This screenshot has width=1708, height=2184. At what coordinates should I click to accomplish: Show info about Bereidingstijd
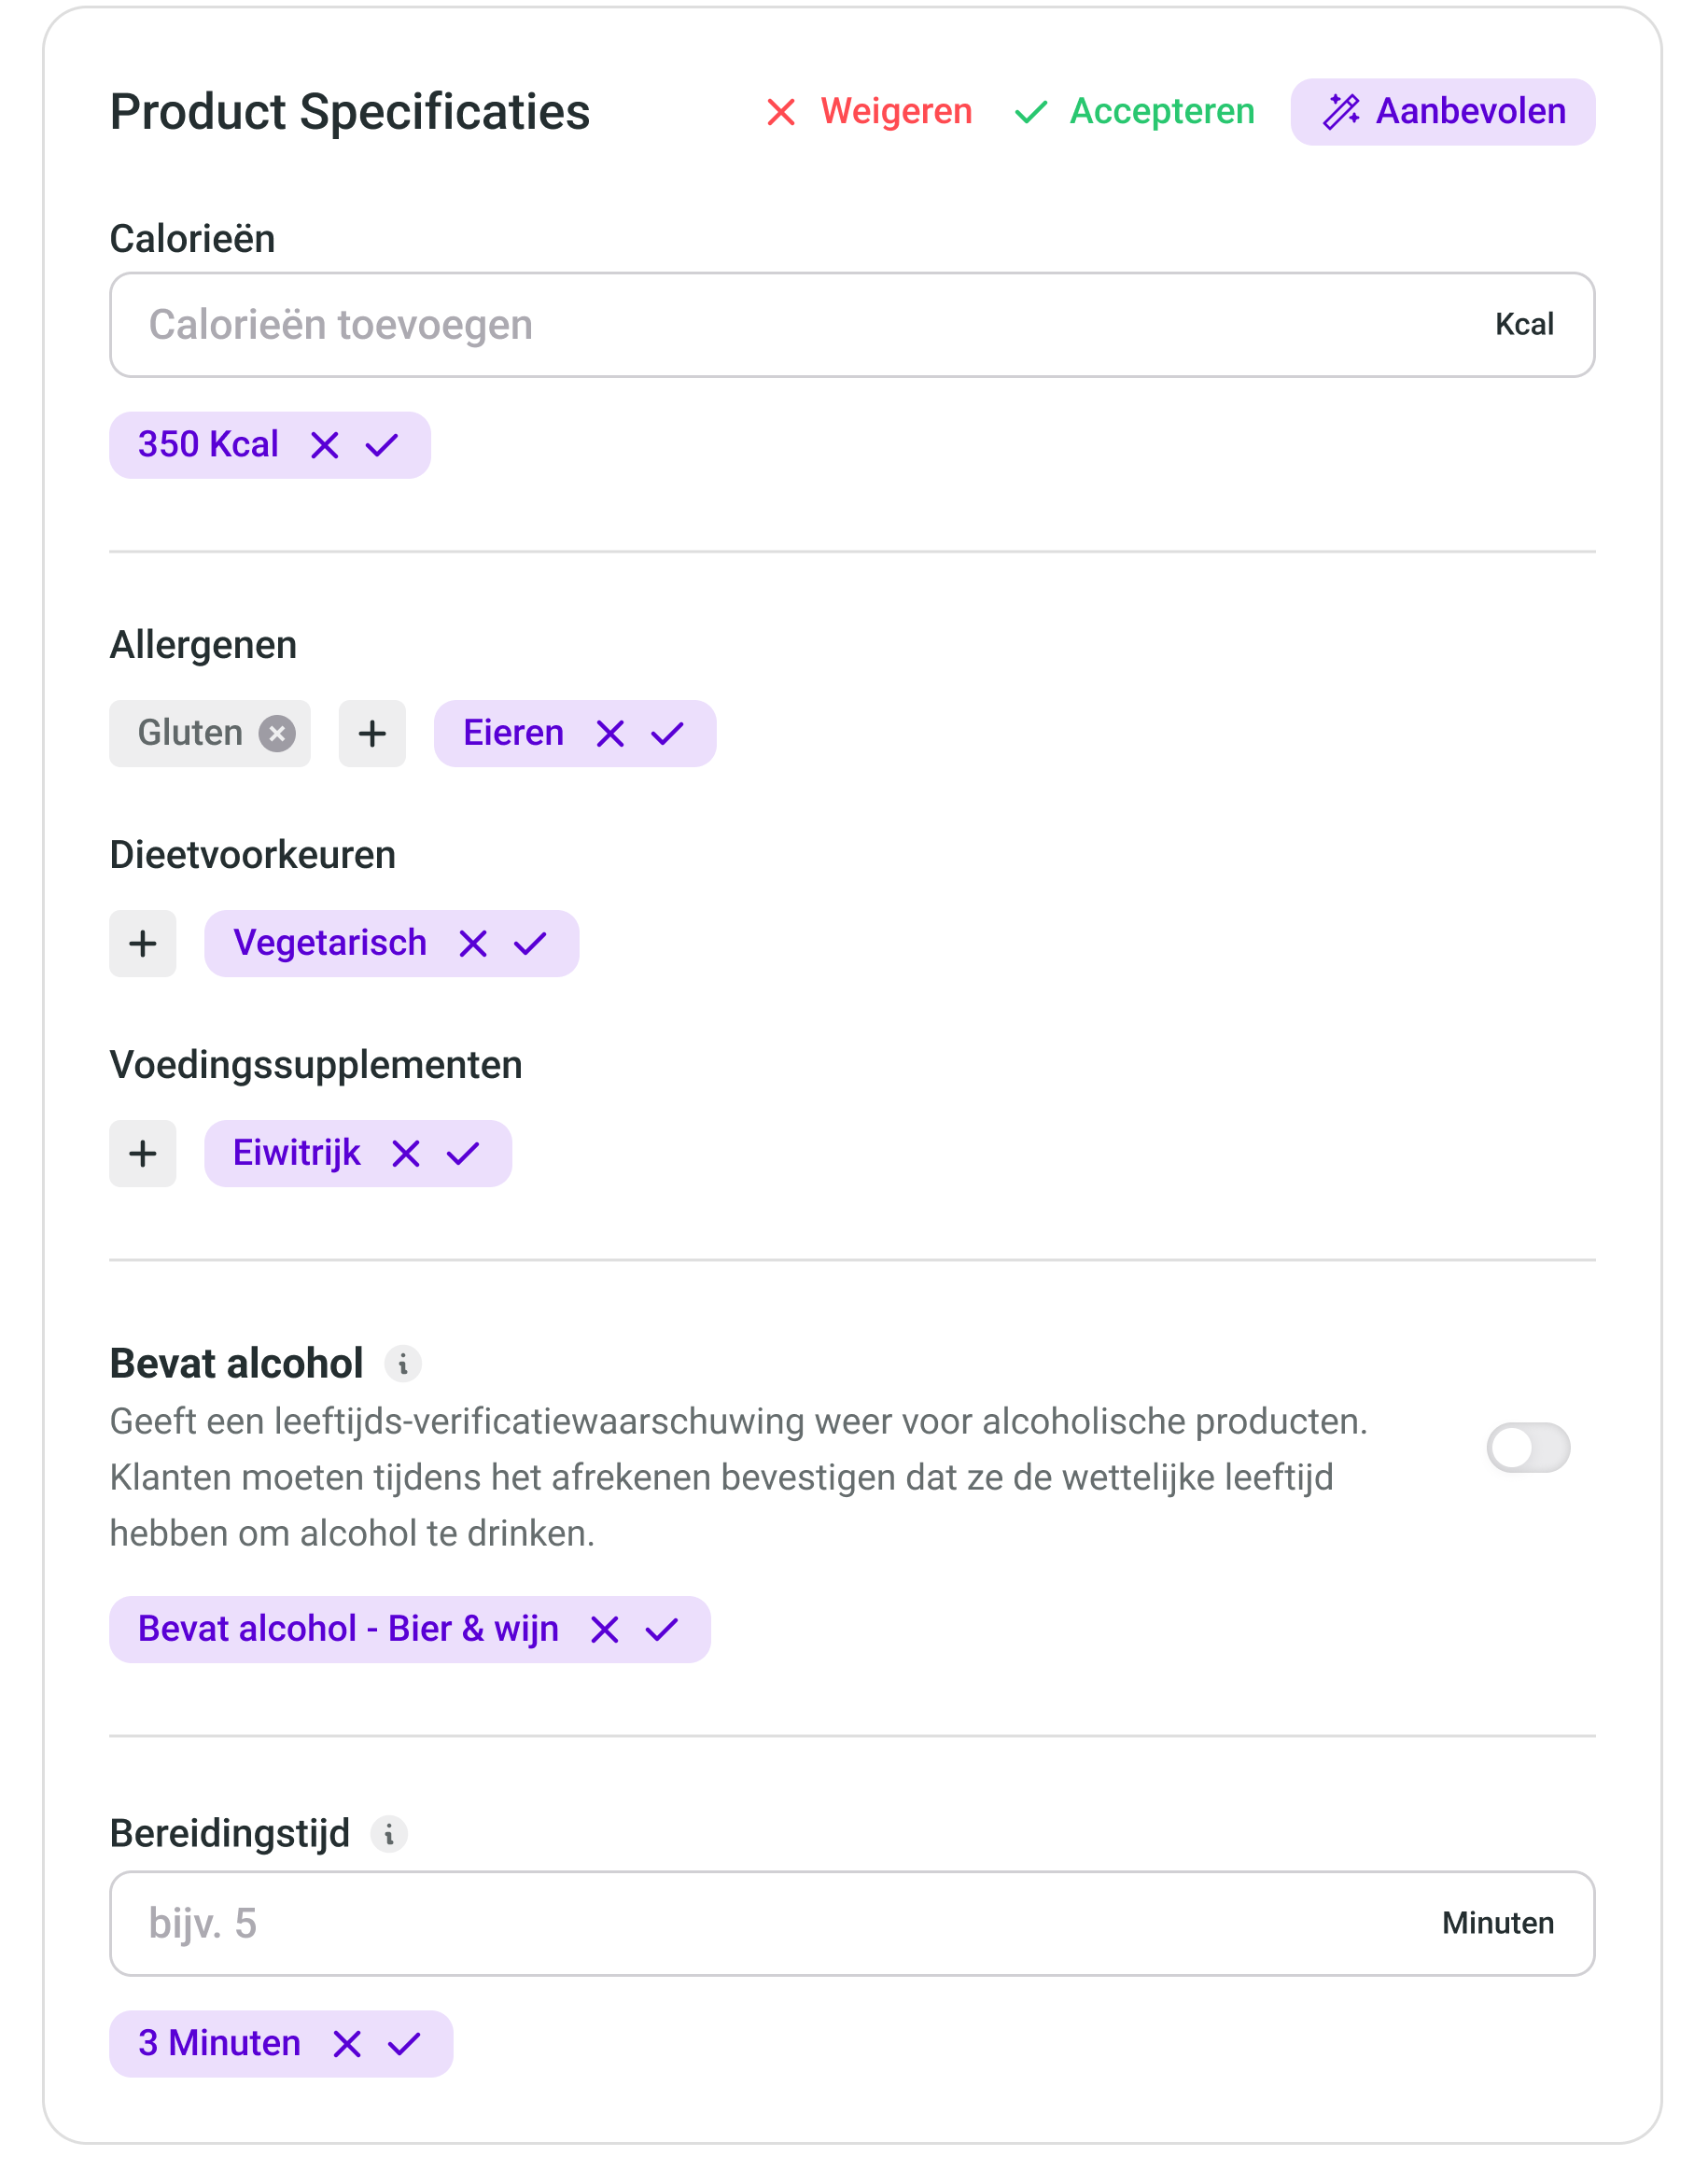[389, 1834]
